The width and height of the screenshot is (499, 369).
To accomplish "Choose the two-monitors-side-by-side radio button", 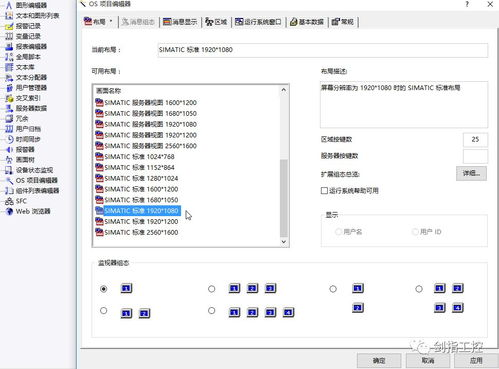I will pyautogui.click(x=104, y=311).
